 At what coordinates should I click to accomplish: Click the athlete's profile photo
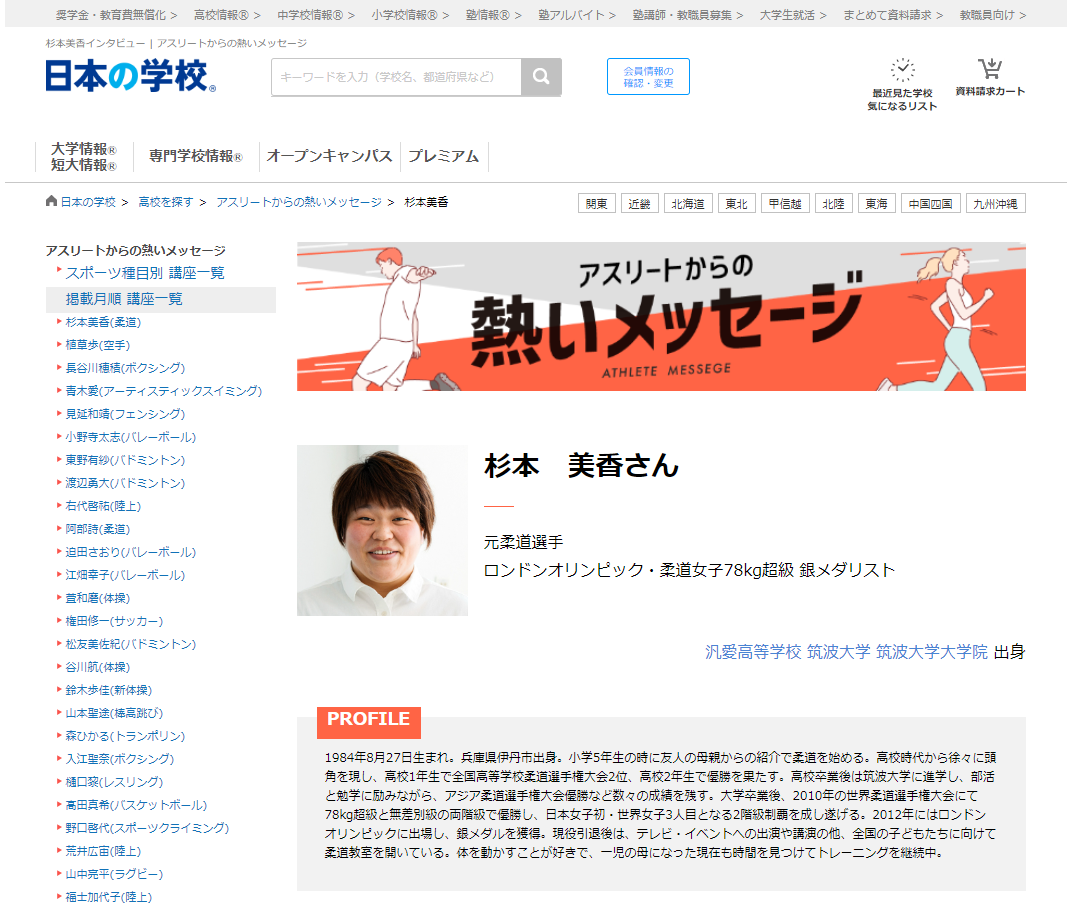click(x=382, y=530)
